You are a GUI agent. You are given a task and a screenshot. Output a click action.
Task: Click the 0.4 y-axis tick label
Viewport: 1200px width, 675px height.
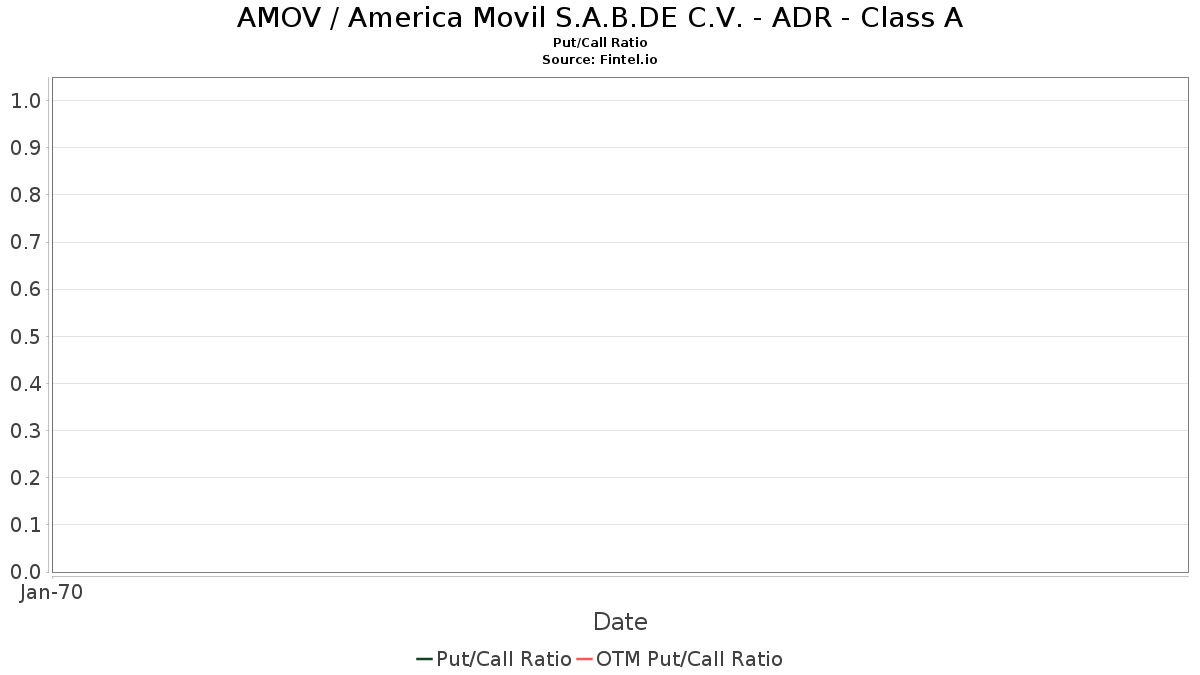coord(25,383)
